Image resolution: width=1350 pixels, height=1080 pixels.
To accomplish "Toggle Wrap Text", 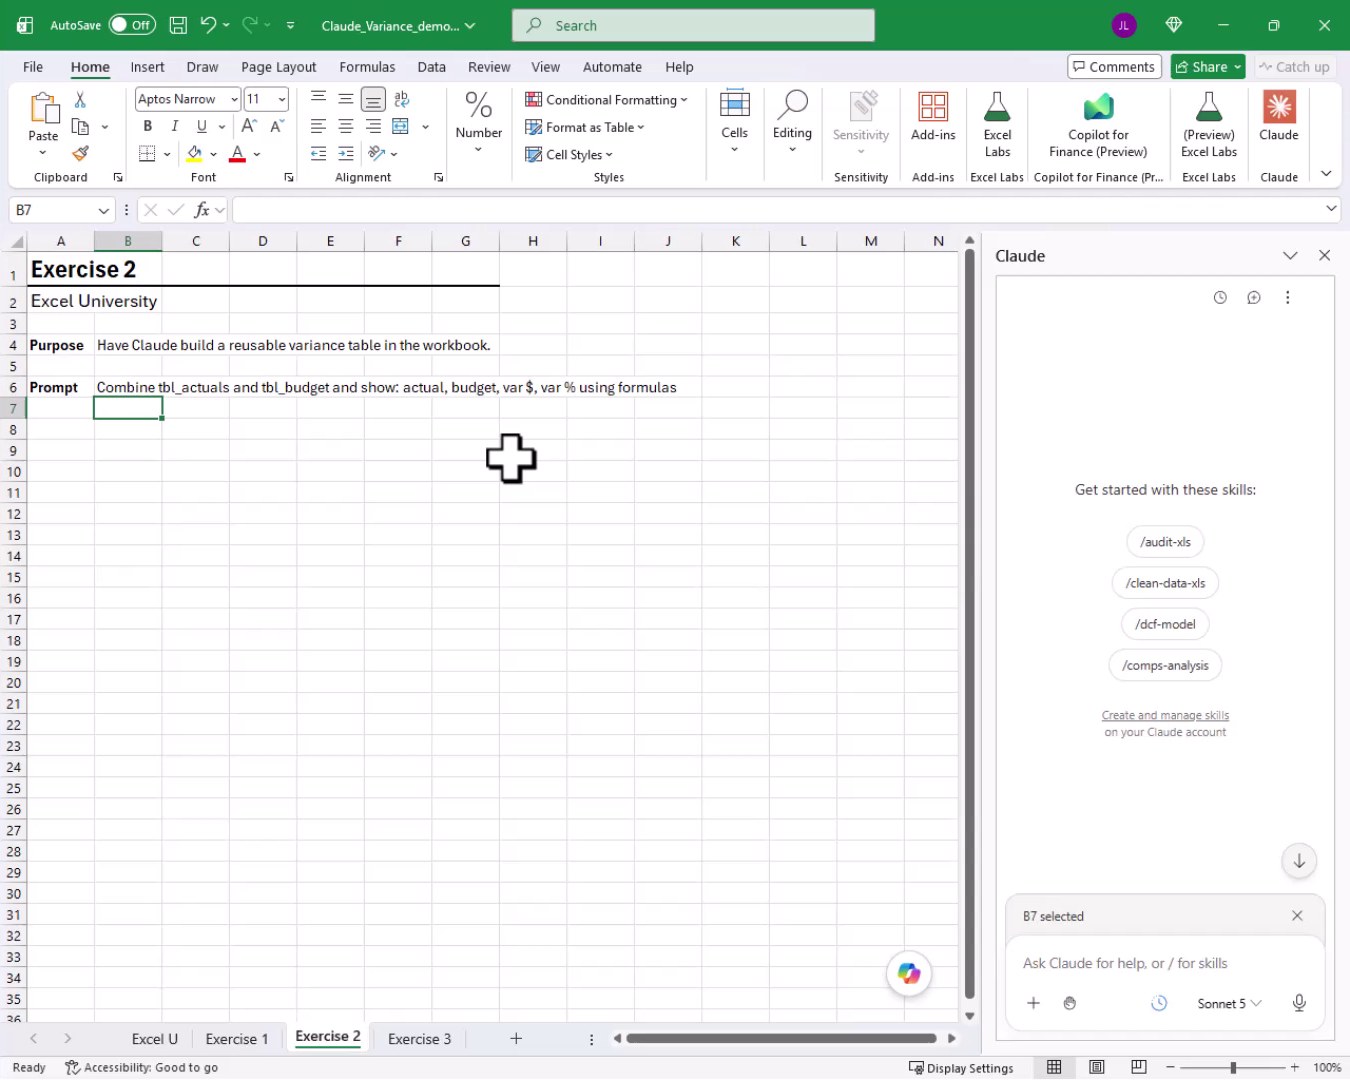I will (402, 99).
